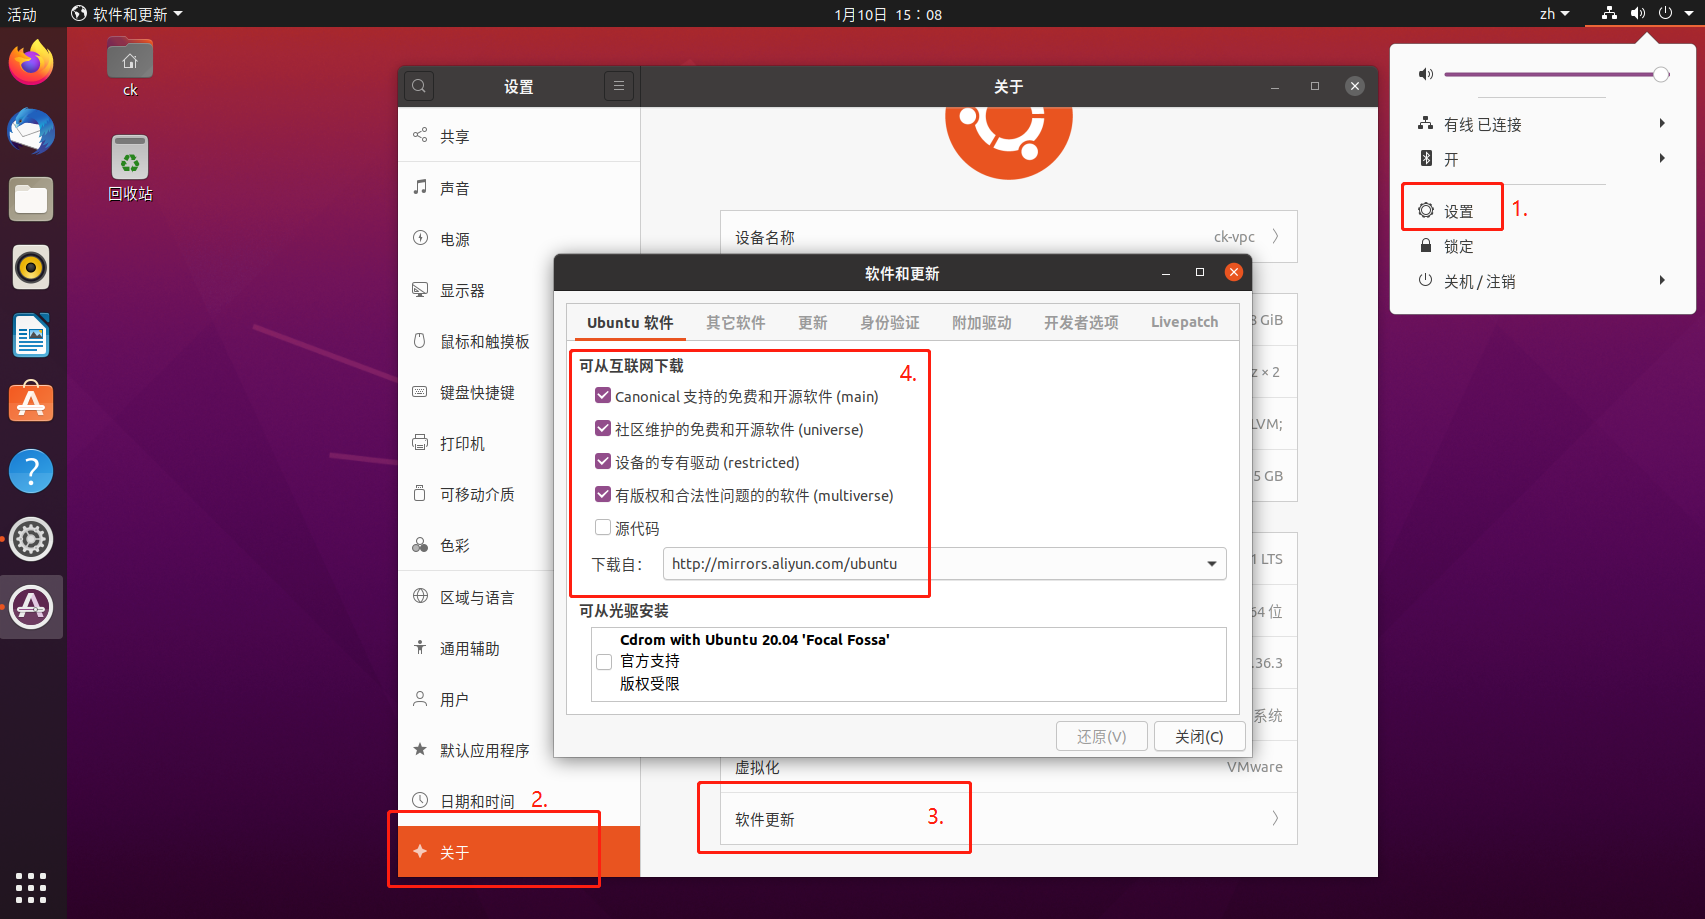Image resolution: width=1705 pixels, height=919 pixels.
Task: Click the Show Applications grid icon
Action: (31, 888)
